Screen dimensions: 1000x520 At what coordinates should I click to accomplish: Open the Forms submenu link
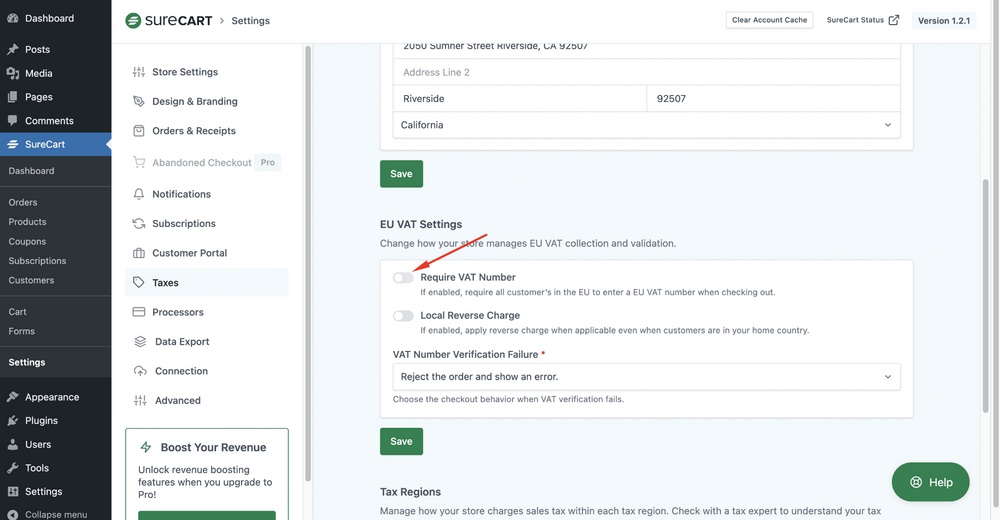[22, 331]
